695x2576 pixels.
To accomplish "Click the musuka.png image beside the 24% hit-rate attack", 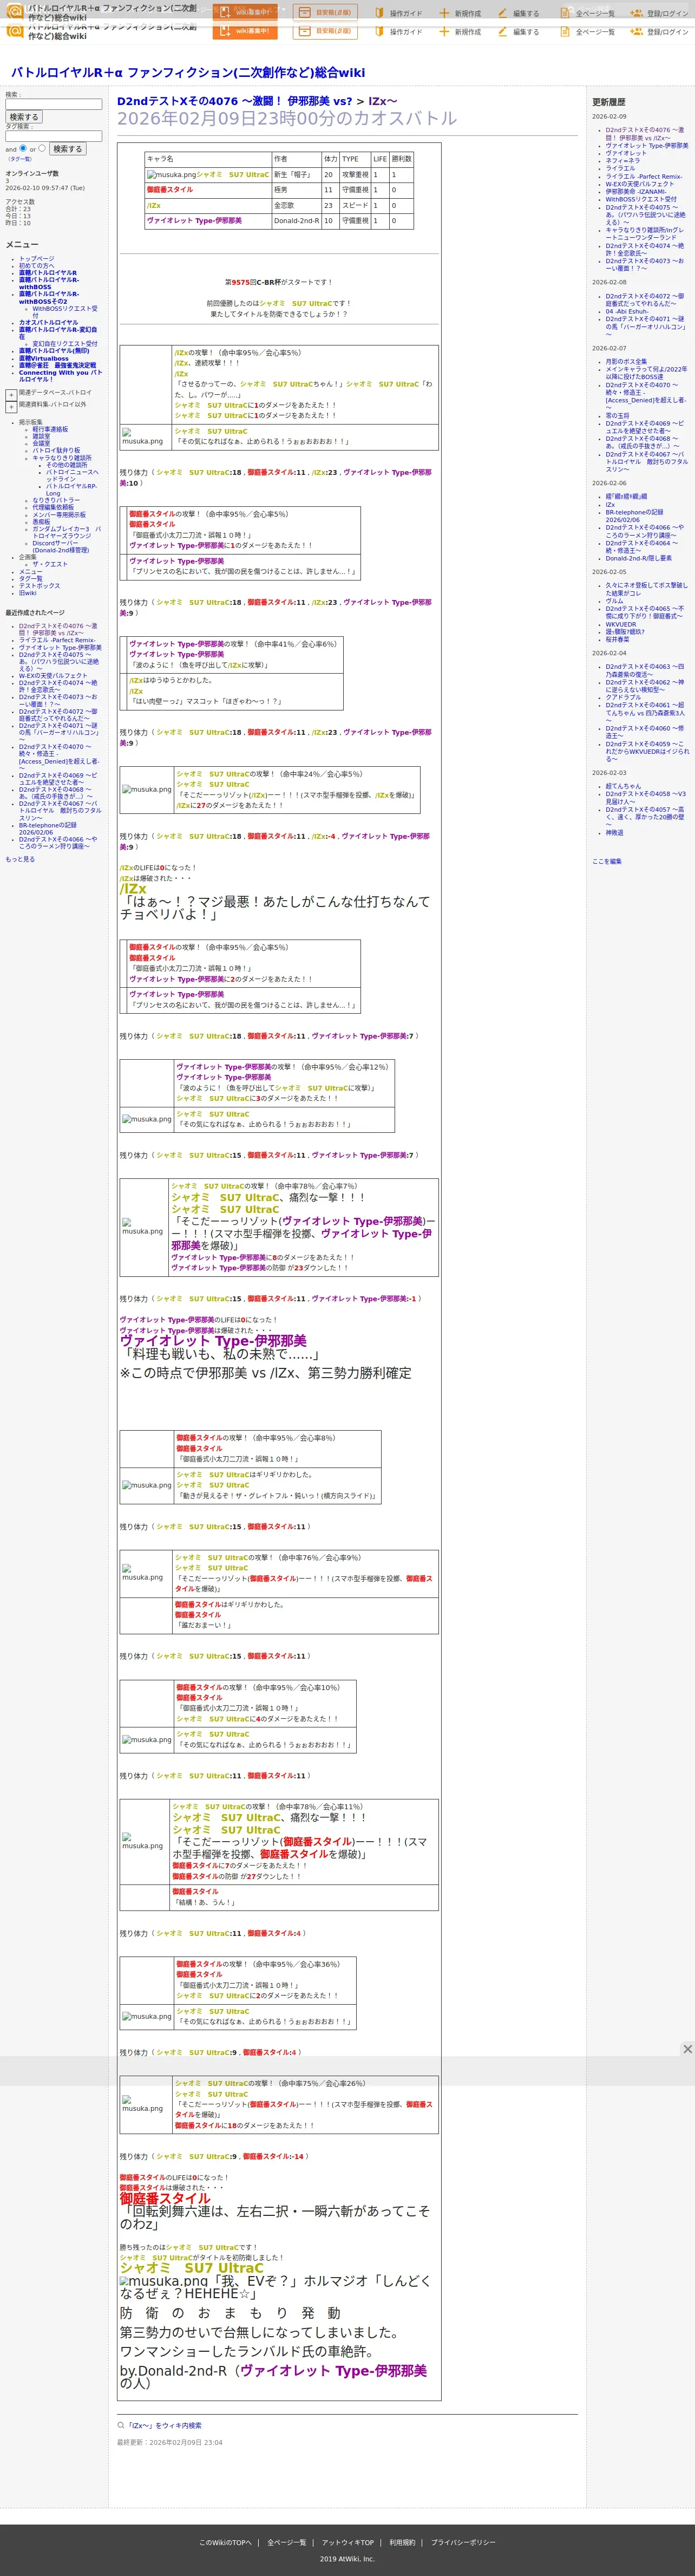I will click(x=147, y=789).
